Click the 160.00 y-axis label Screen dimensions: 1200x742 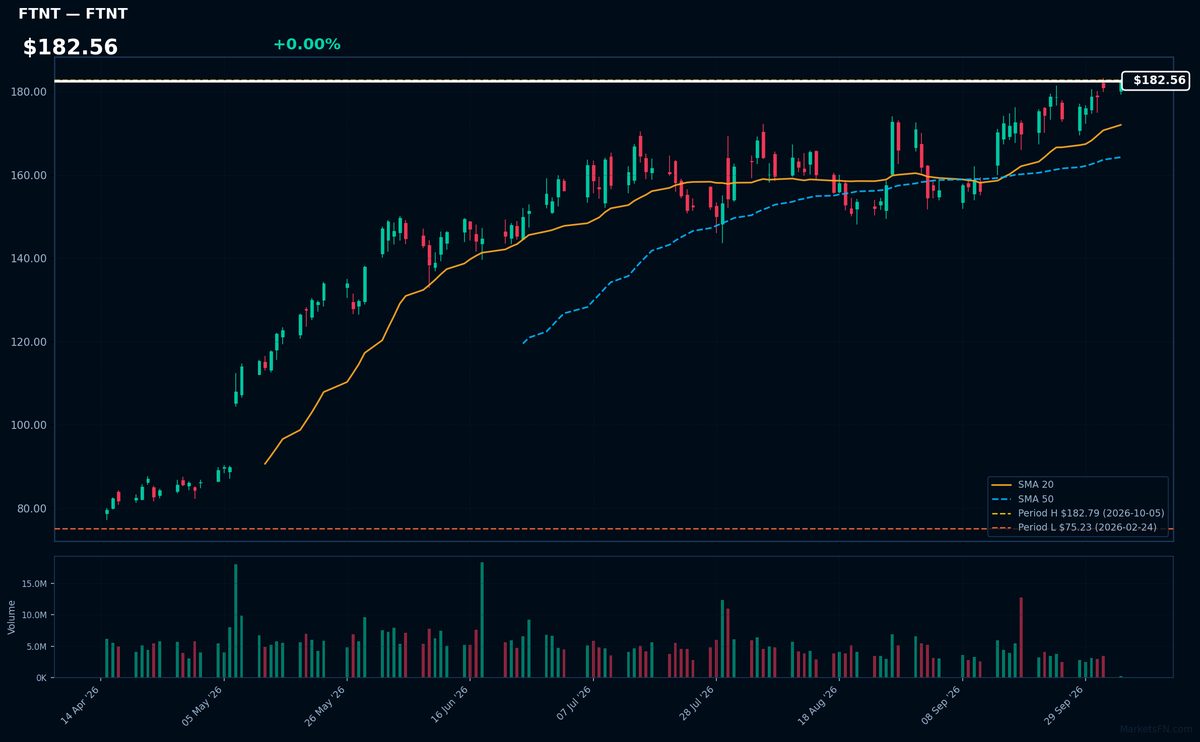click(30, 175)
